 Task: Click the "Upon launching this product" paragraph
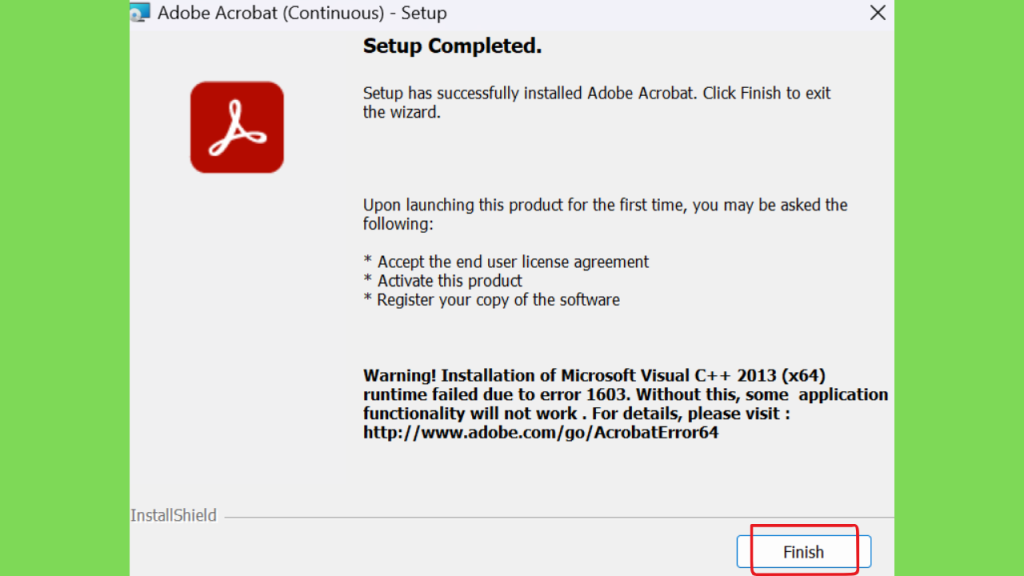[x=605, y=214]
